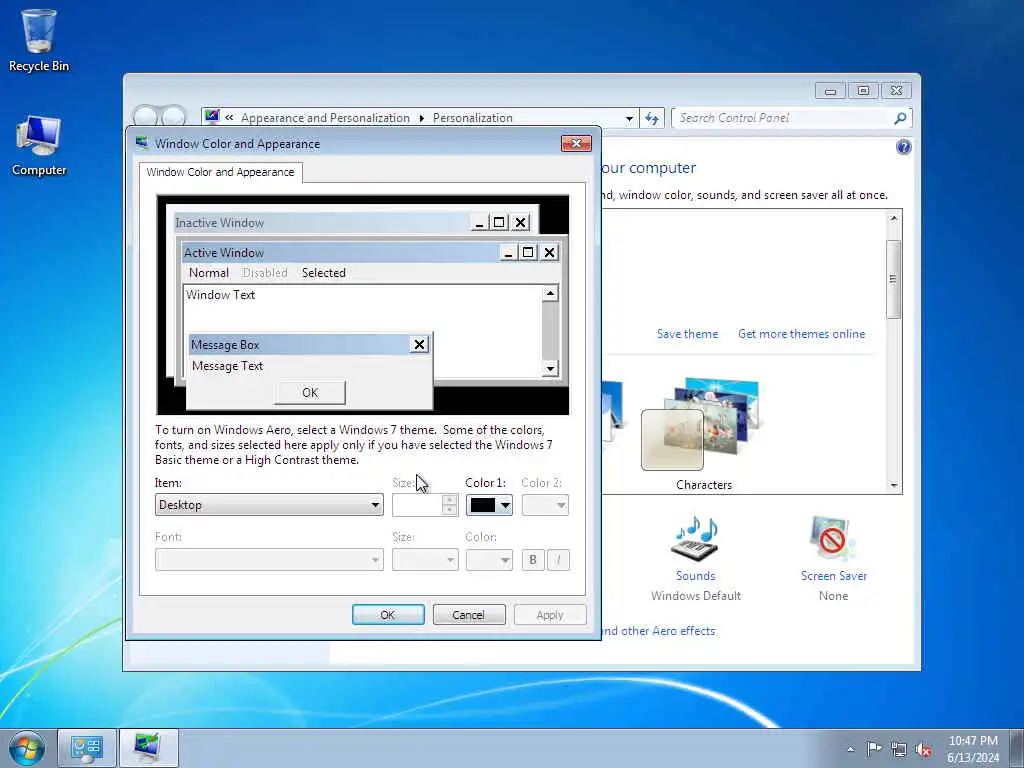Click the themes list scrollbar thumb
This screenshot has width=1024, height=768.
[893, 280]
